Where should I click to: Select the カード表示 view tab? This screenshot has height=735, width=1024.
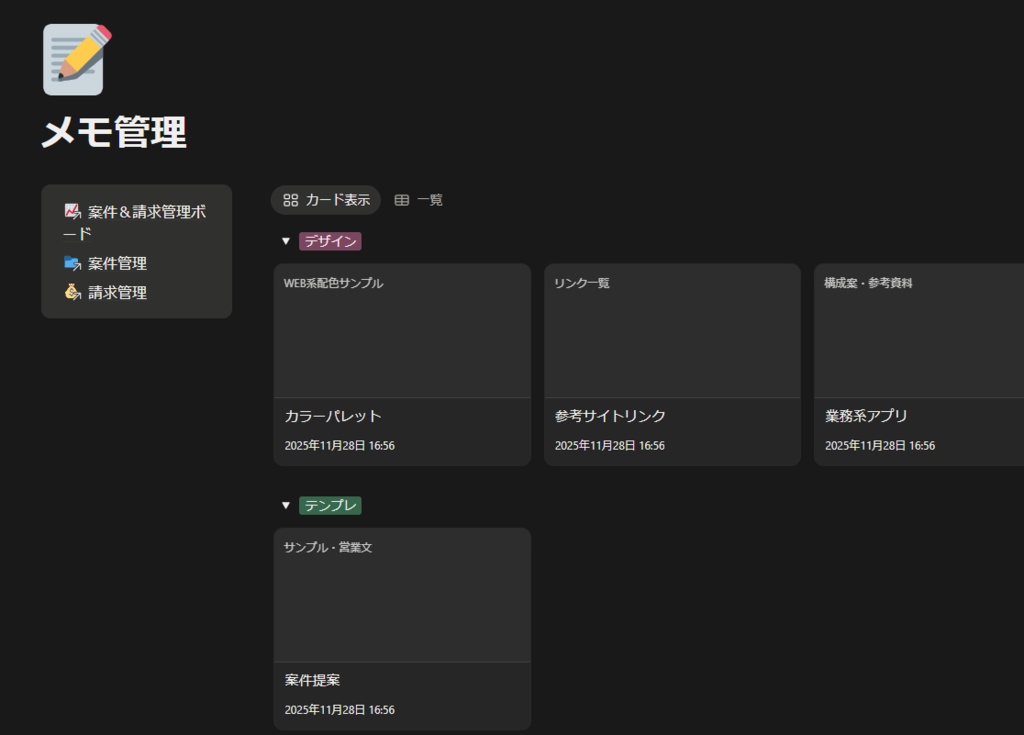(327, 200)
